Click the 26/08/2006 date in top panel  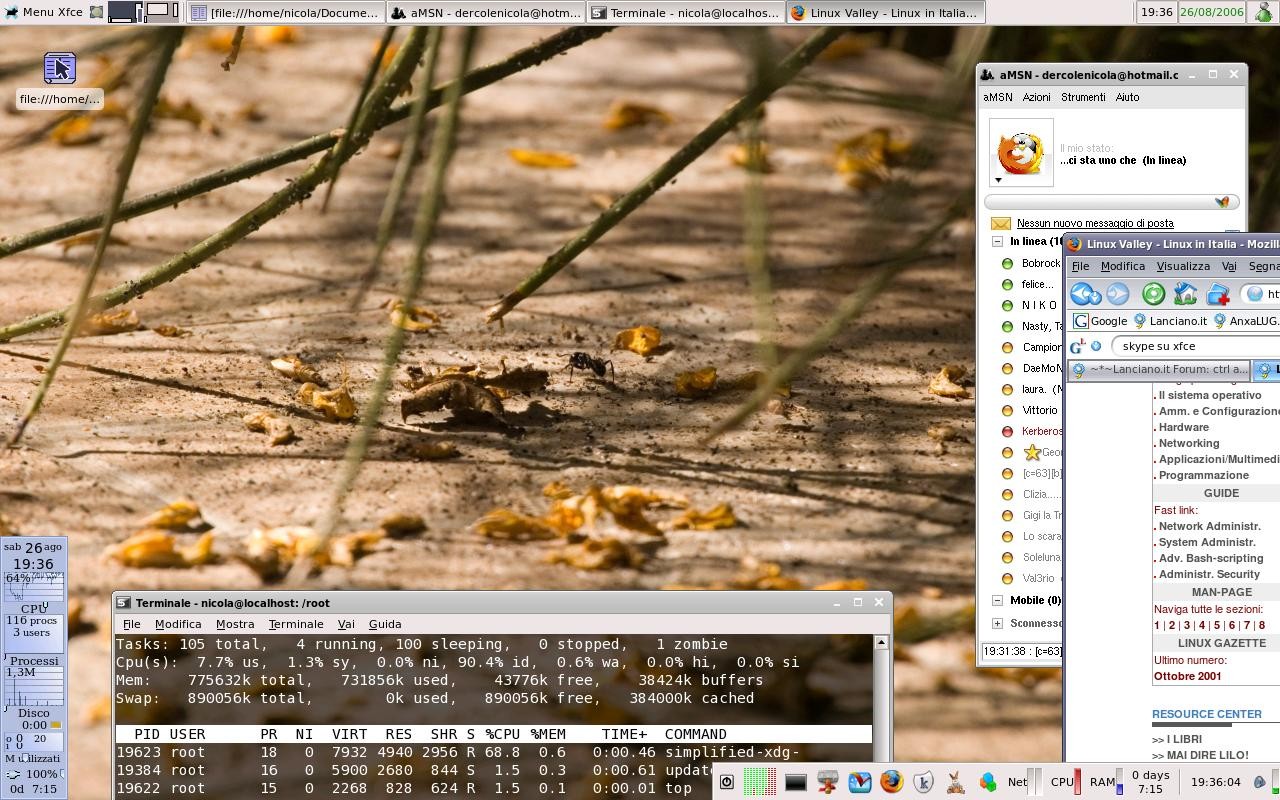[1211, 12]
